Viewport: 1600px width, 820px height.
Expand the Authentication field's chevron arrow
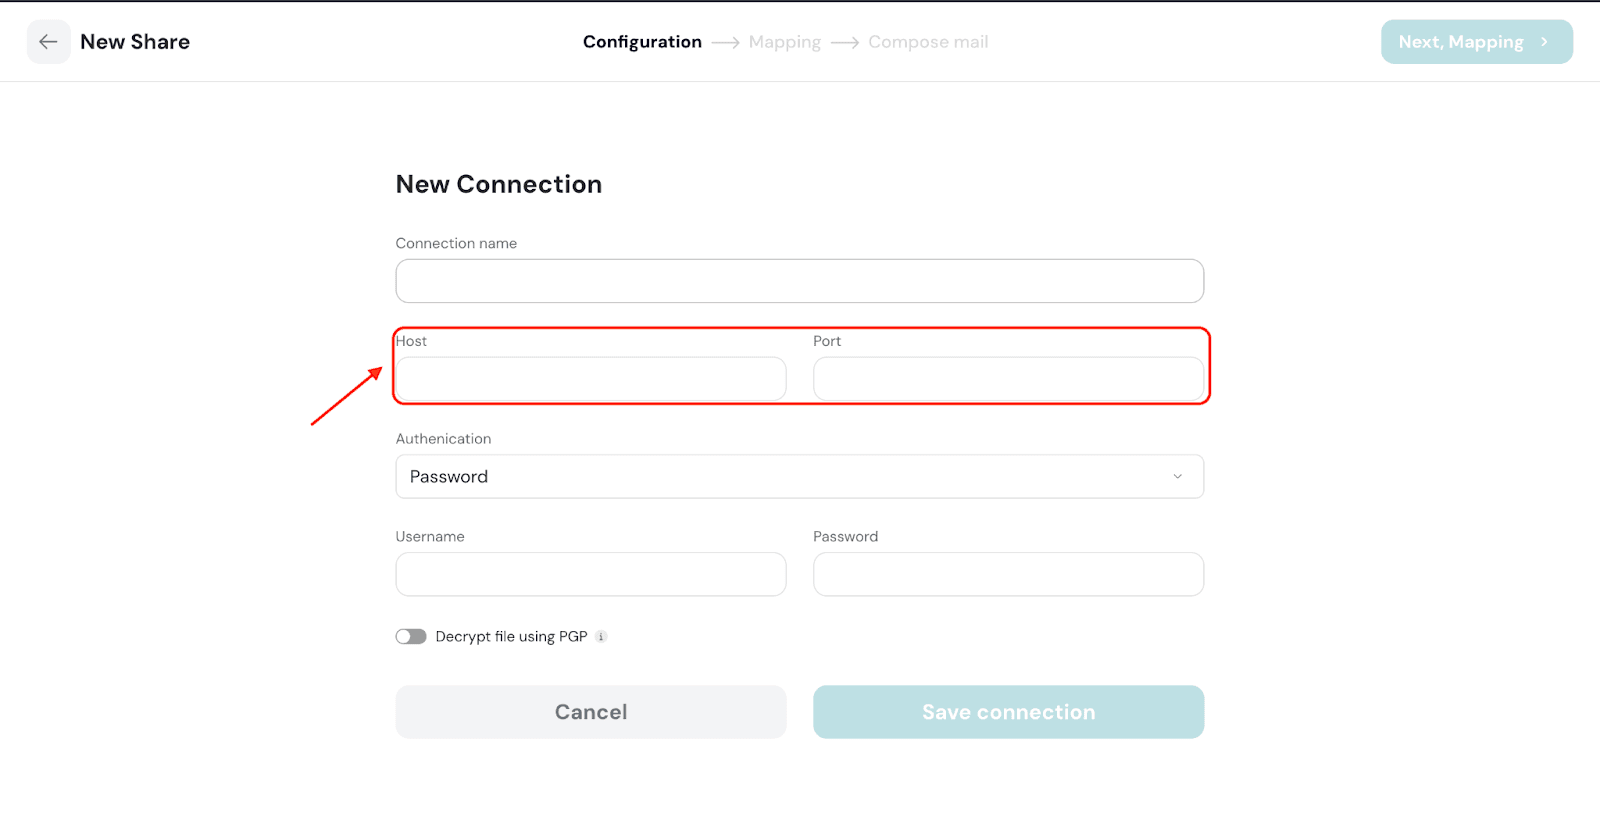coord(1177,477)
